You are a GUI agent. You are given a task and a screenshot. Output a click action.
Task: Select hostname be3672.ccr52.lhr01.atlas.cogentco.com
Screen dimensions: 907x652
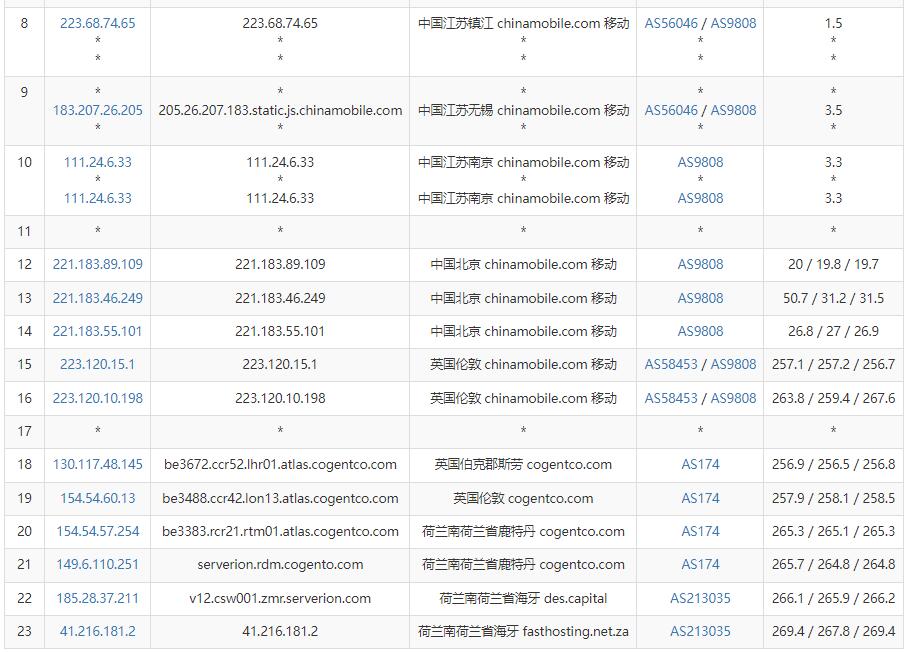[280, 465]
